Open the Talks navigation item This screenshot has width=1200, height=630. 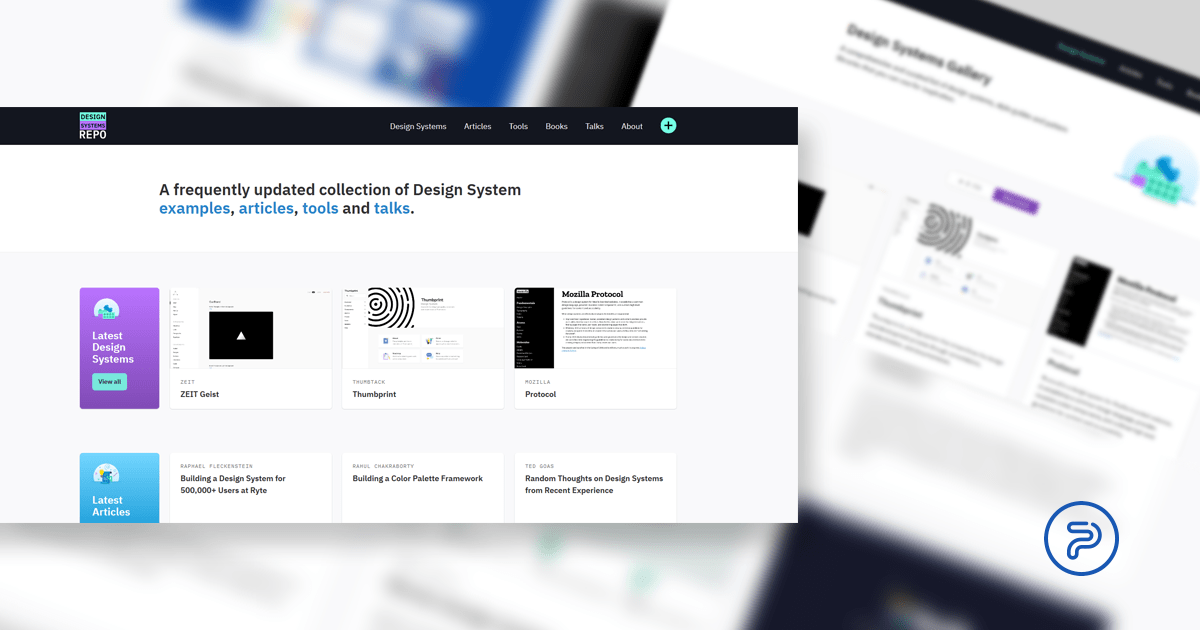[x=594, y=126]
